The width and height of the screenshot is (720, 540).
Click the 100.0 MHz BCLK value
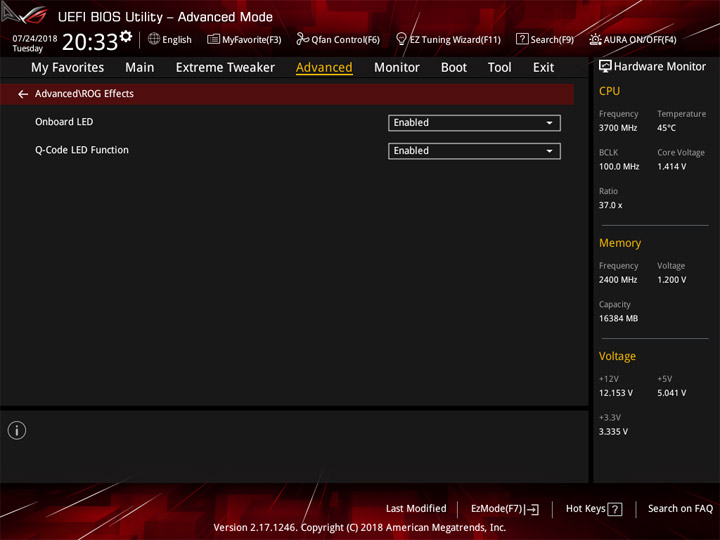pos(619,167)
